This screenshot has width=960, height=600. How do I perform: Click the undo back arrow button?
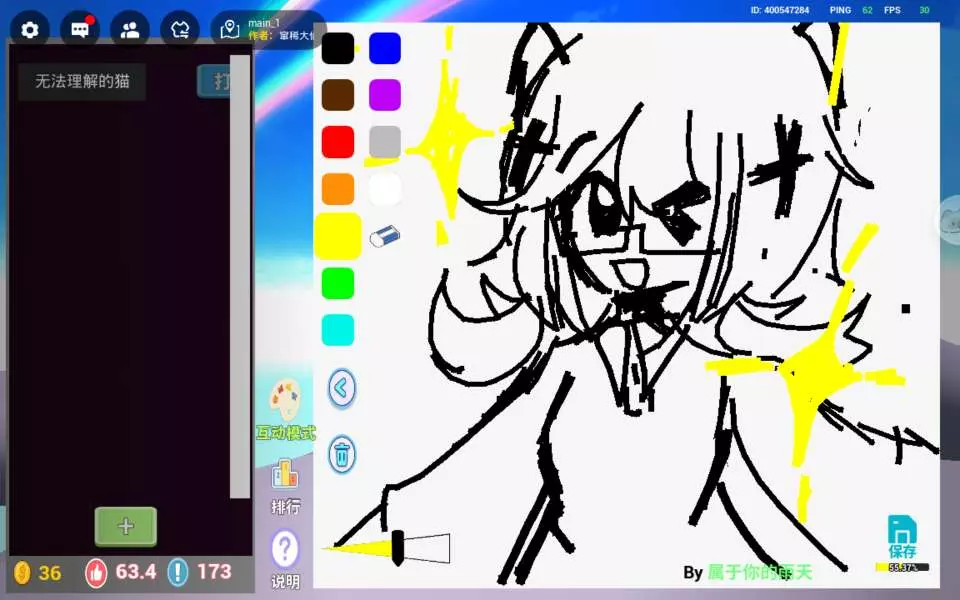pyautogui.click(x=342, y=388)
